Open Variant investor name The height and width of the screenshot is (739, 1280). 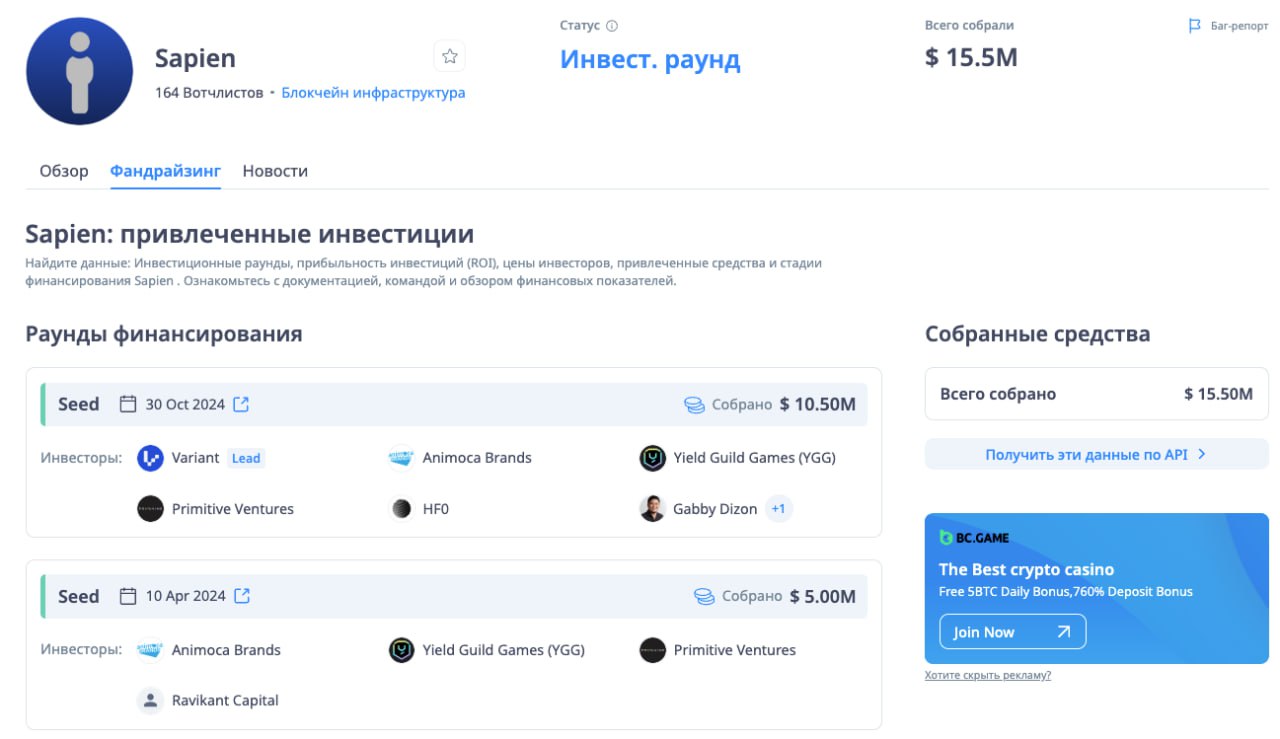[x=195, y=458]
